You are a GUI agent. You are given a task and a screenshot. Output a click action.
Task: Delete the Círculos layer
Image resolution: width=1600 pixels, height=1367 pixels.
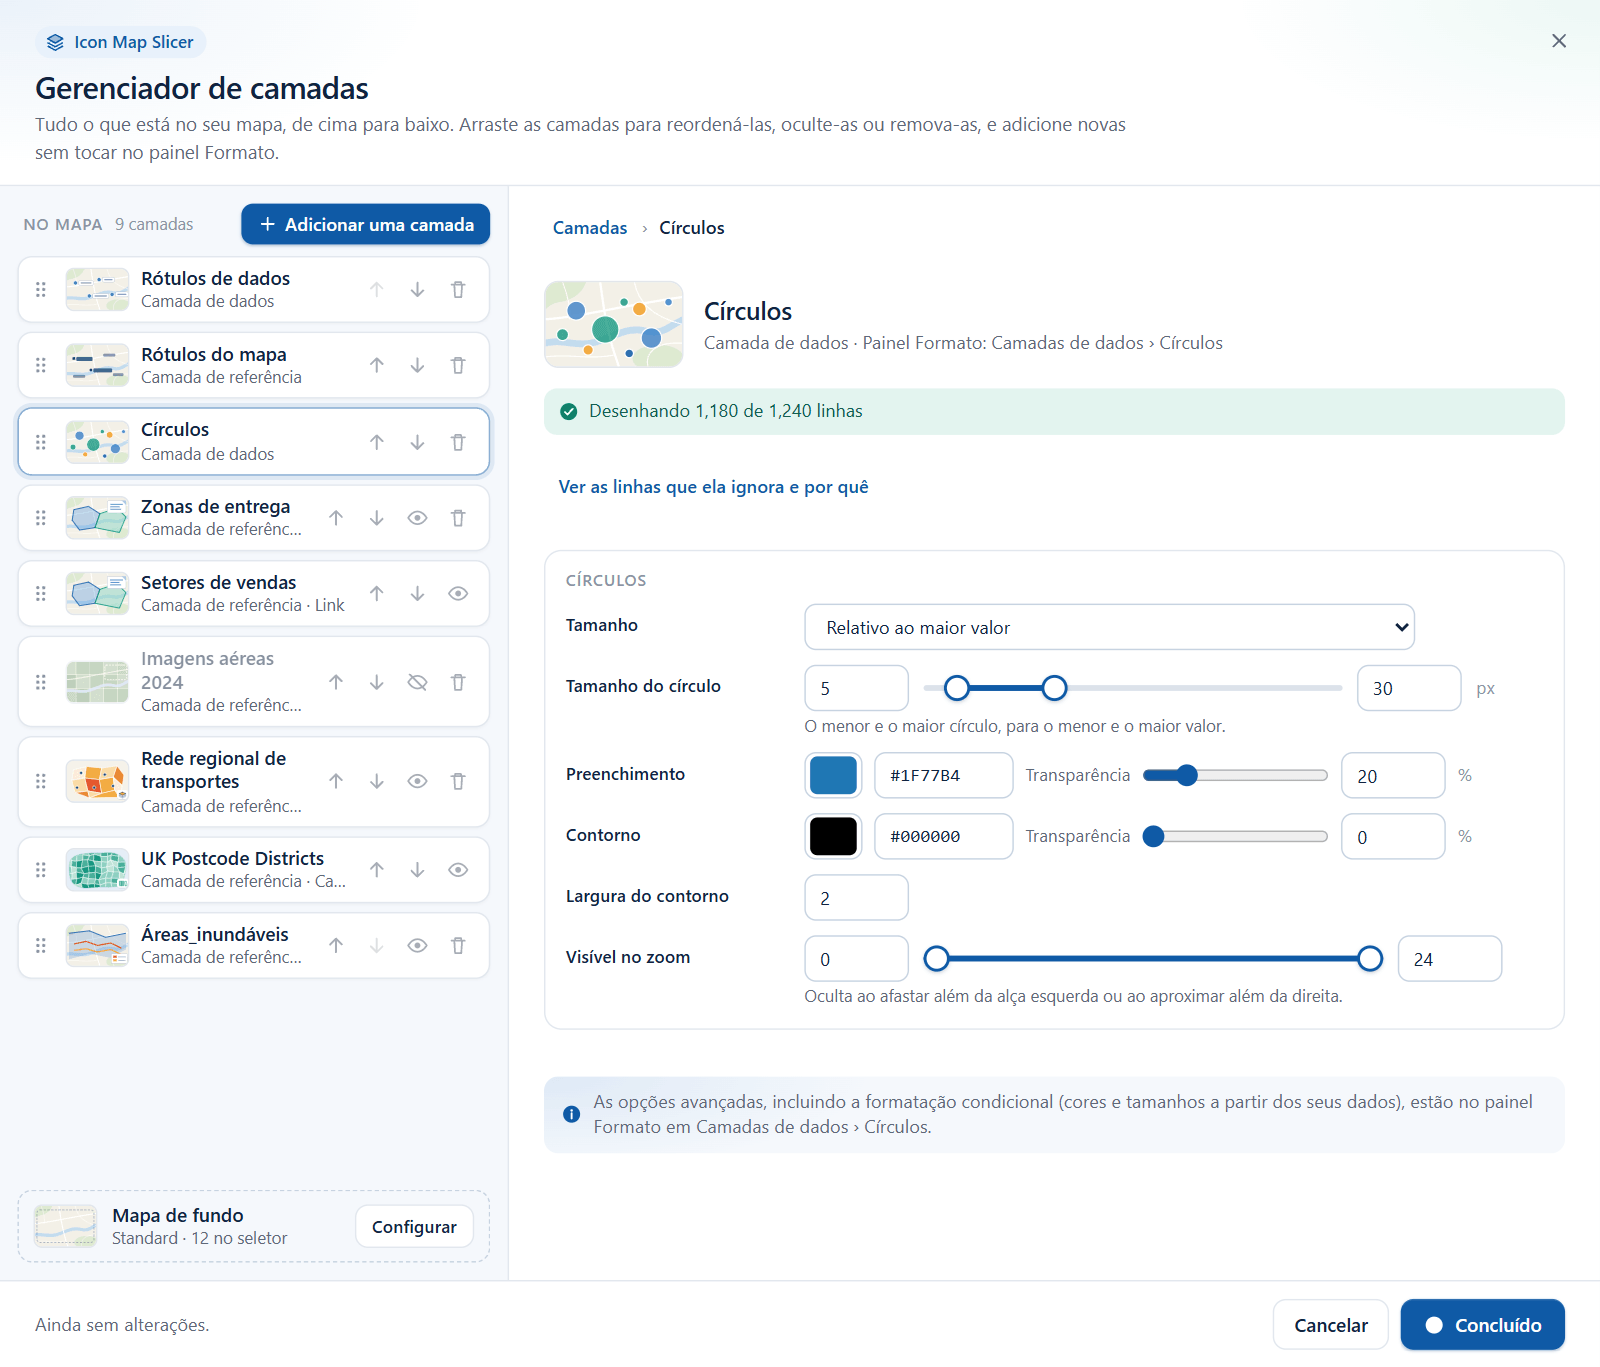[458, 442]
